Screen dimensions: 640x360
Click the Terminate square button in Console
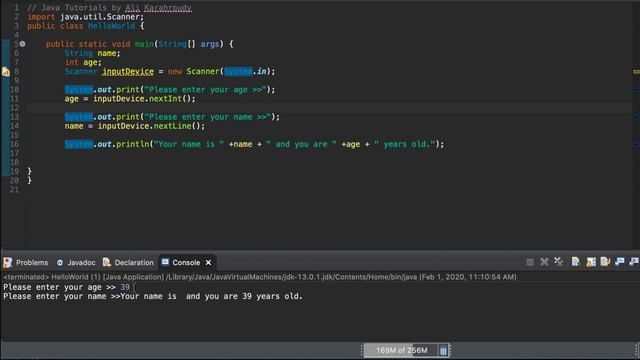530,262
